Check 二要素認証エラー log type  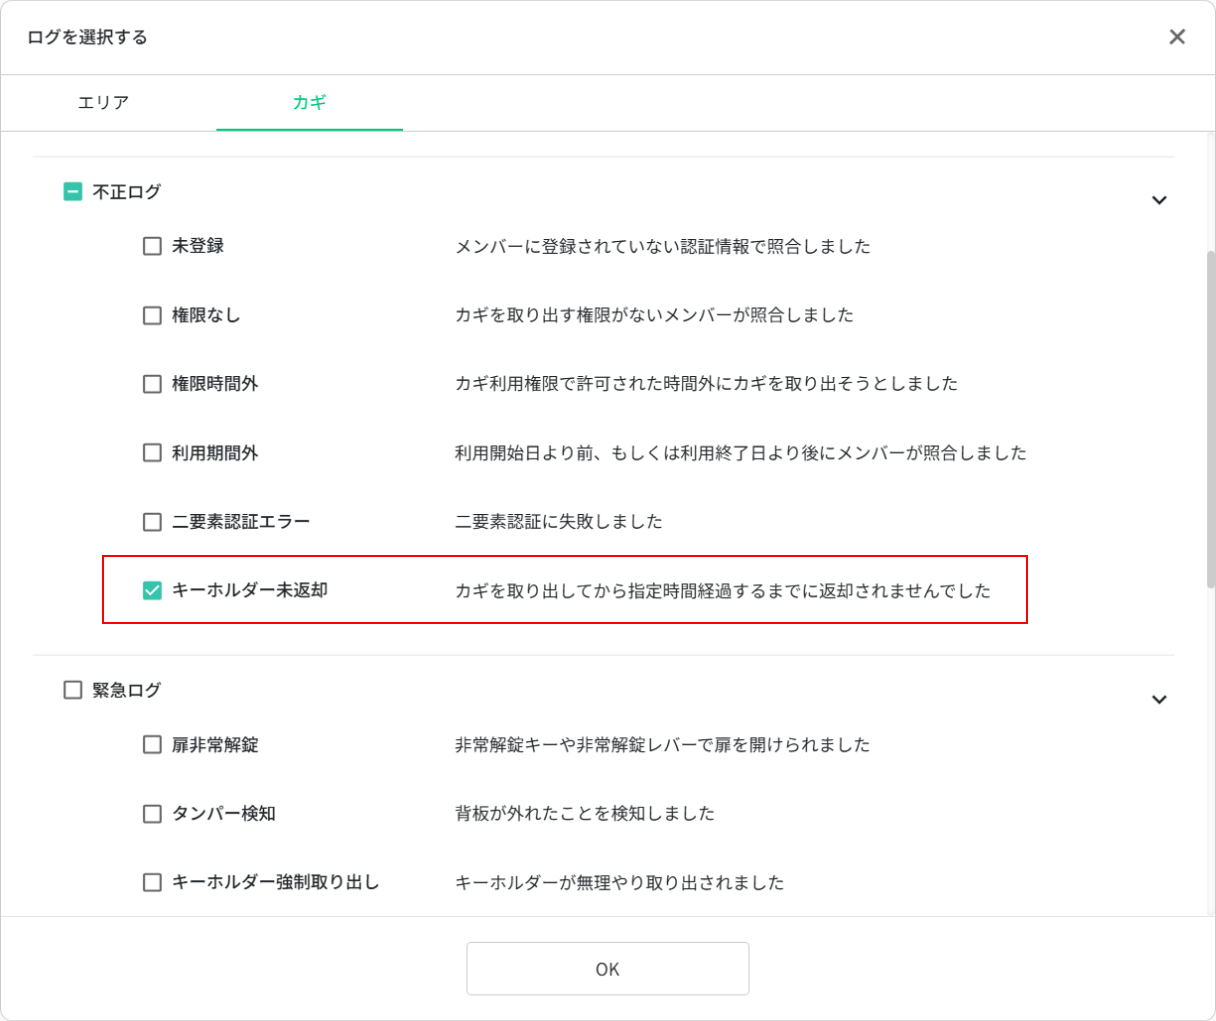tap(152, 522)
